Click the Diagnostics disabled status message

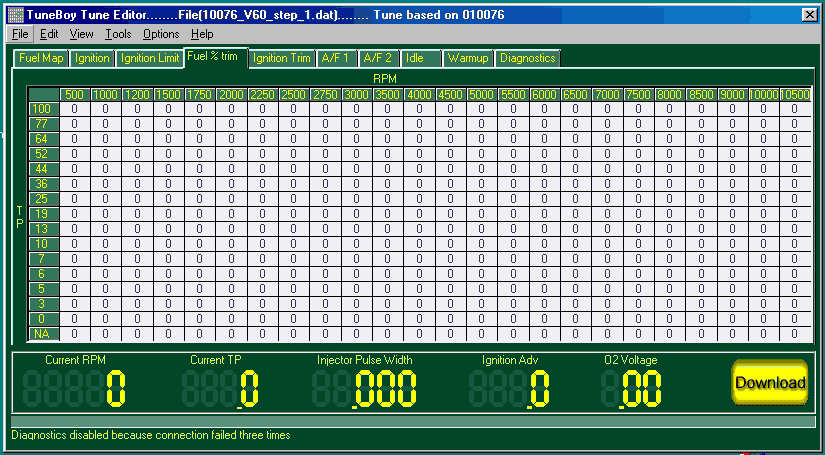(x=151, y=436)
